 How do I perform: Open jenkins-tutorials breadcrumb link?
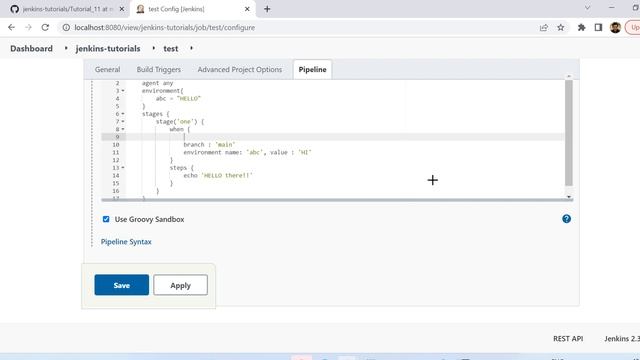coord(108,48)
